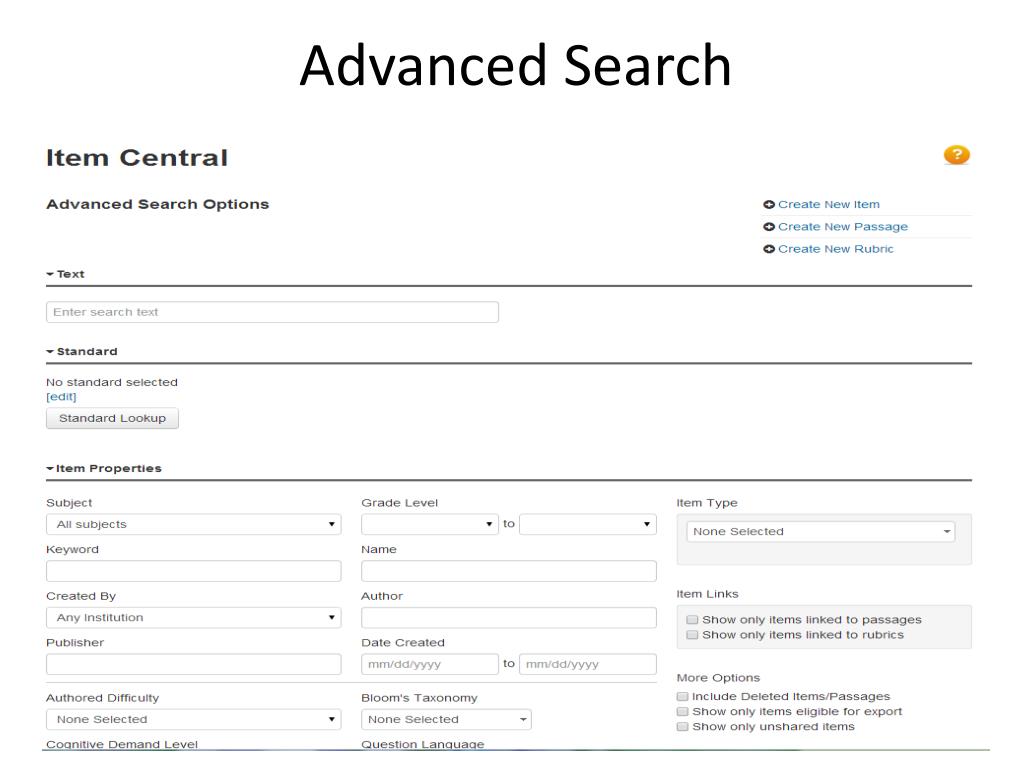Click the Item Links label
The width and height of the screenshot is (1024, 768).
click(x=707, y=594)
